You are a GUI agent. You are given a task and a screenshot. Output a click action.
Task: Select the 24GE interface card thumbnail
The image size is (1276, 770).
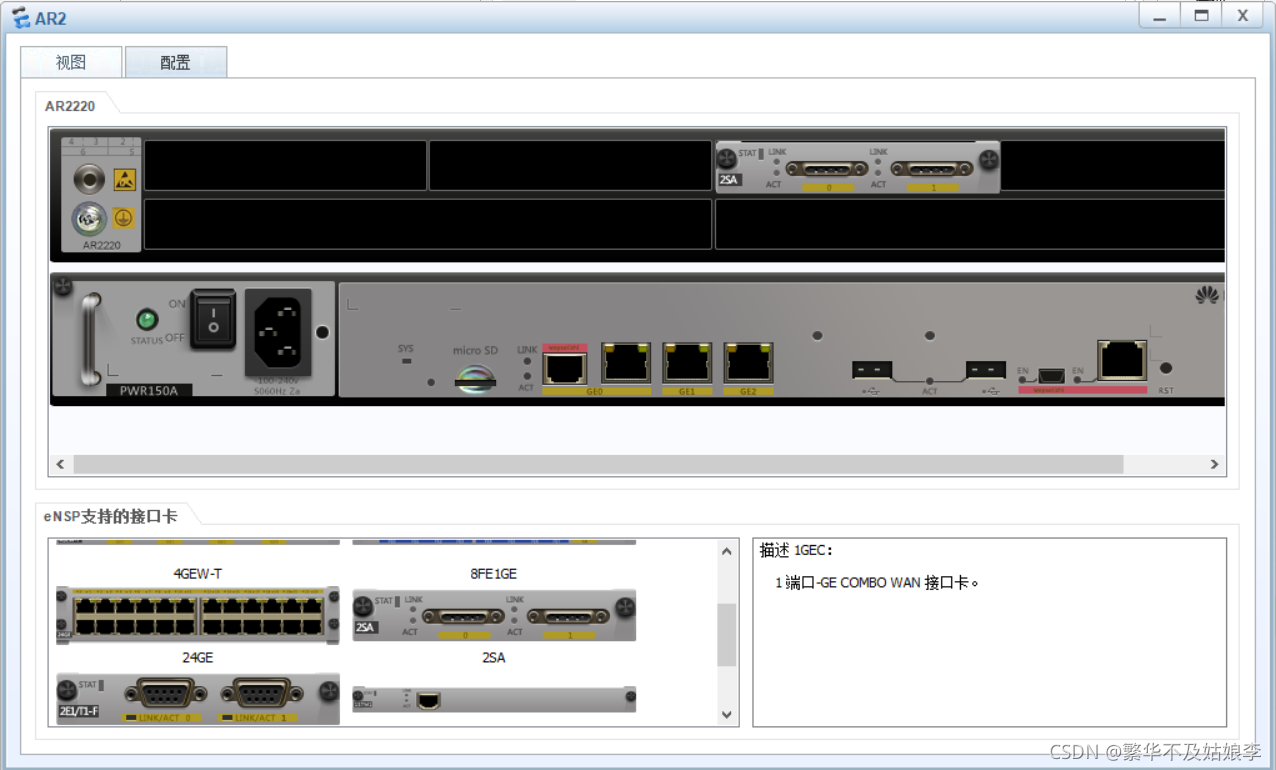click(x=198, y=615)
